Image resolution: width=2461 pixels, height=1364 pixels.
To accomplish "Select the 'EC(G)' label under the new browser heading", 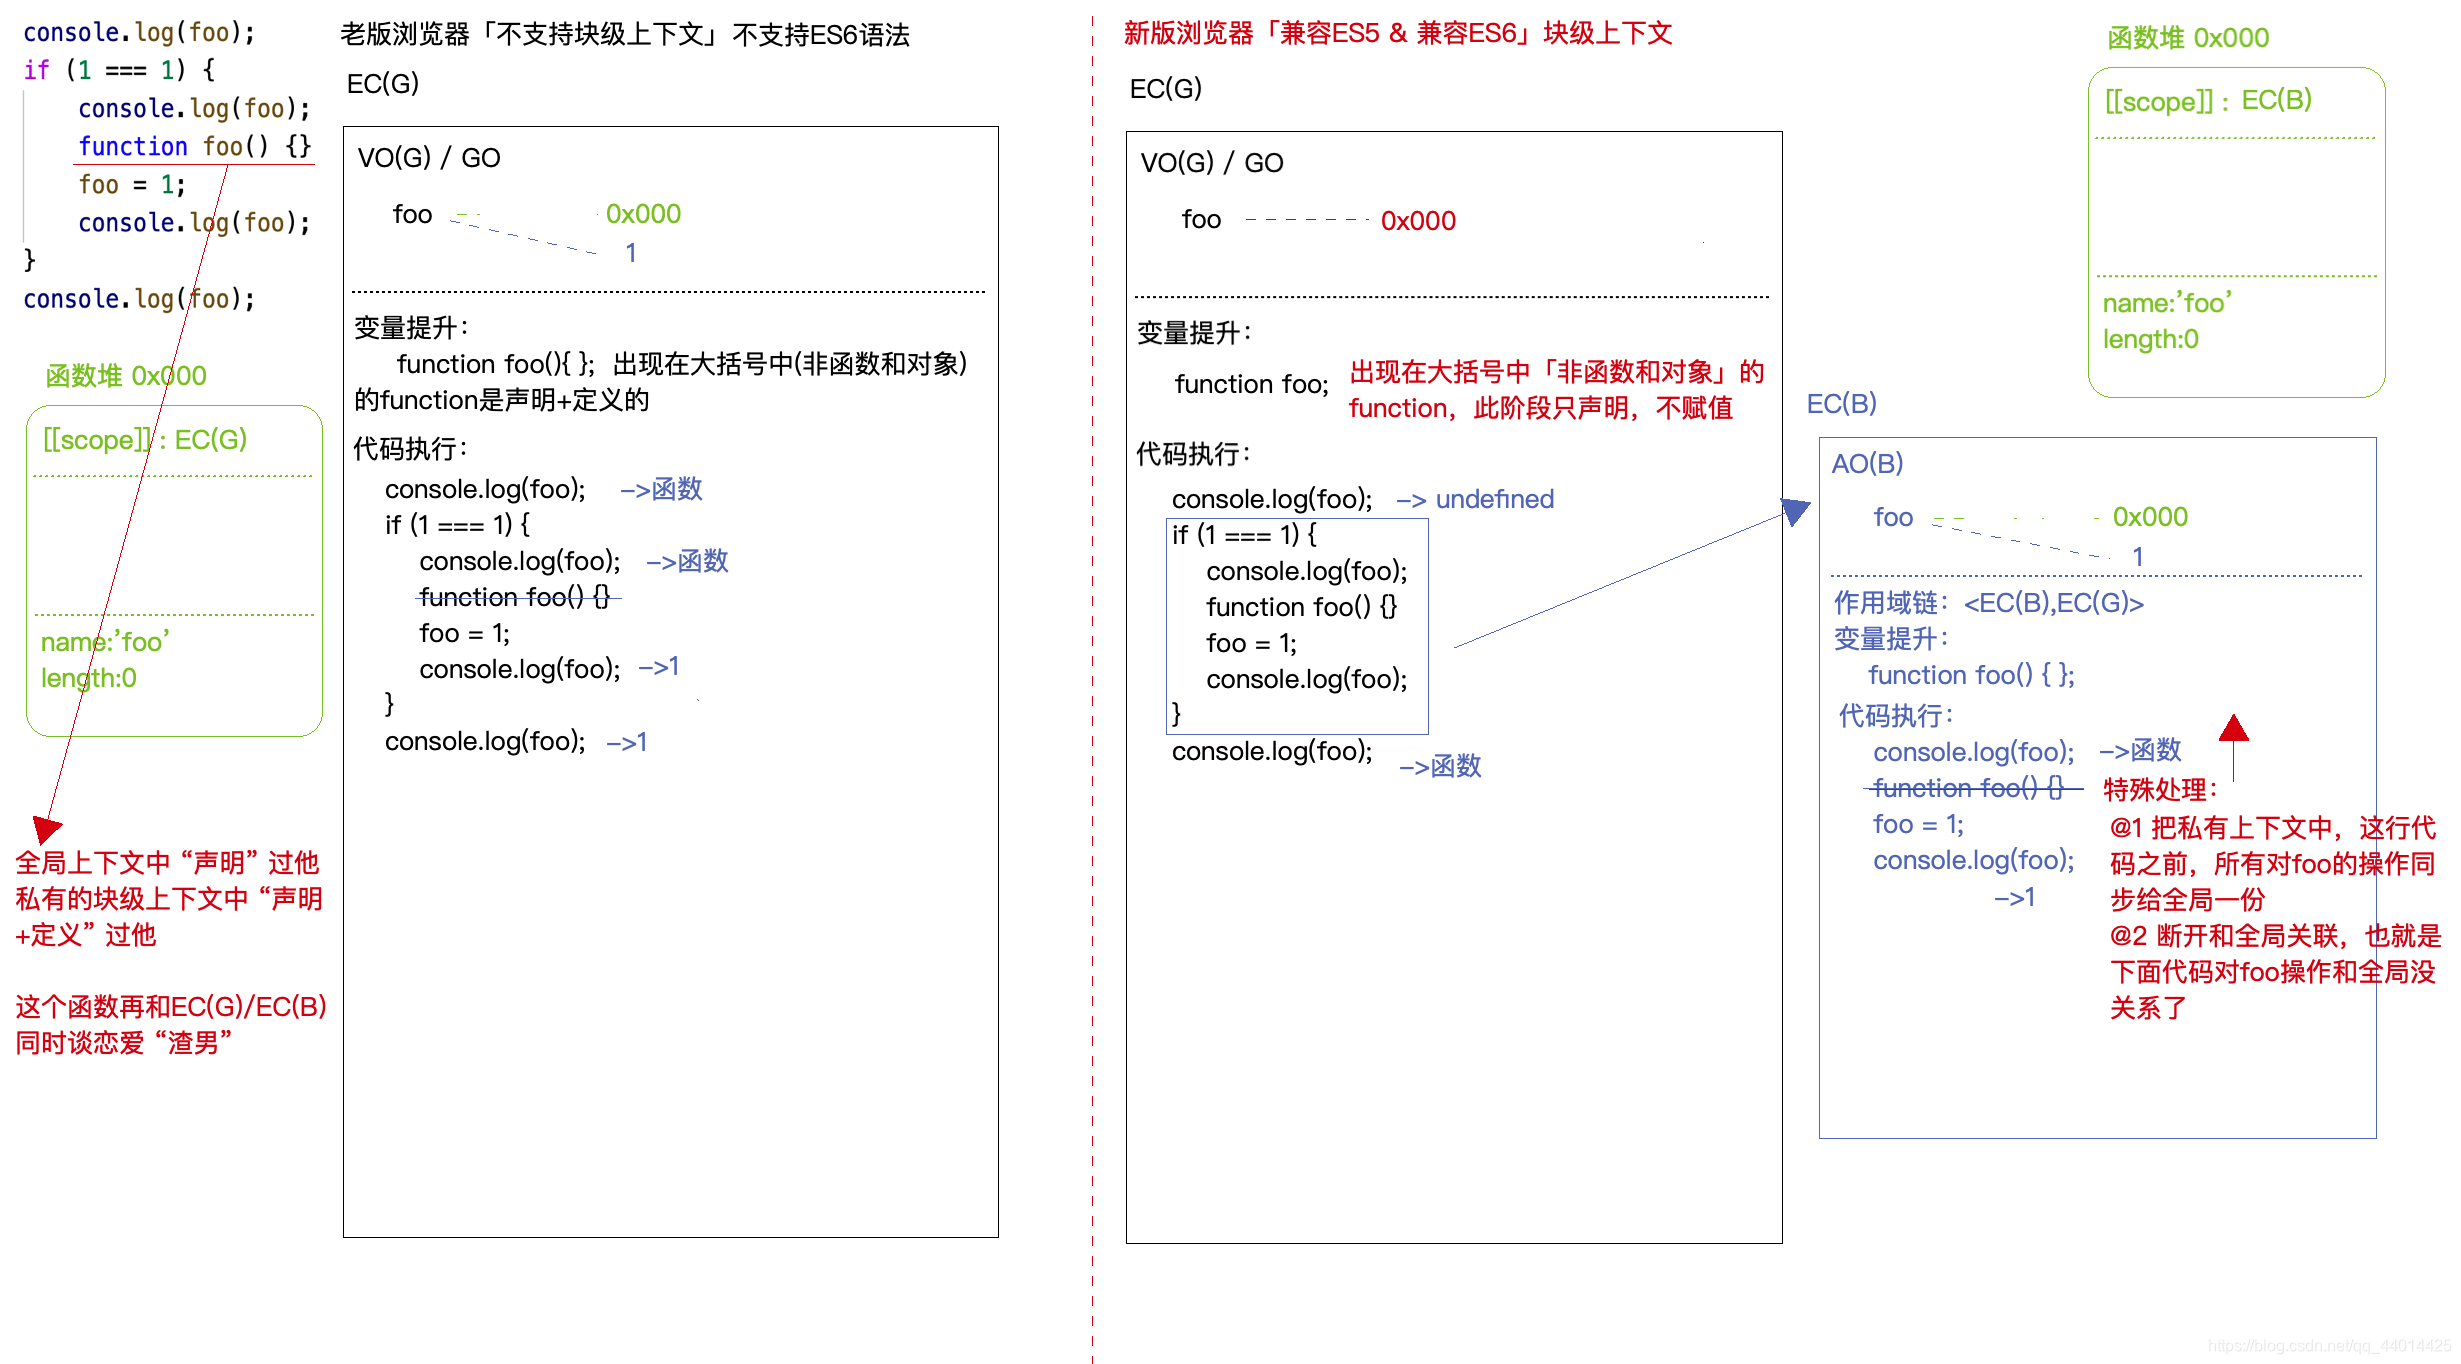I will pyautogui.click(x=1166, y=89).
